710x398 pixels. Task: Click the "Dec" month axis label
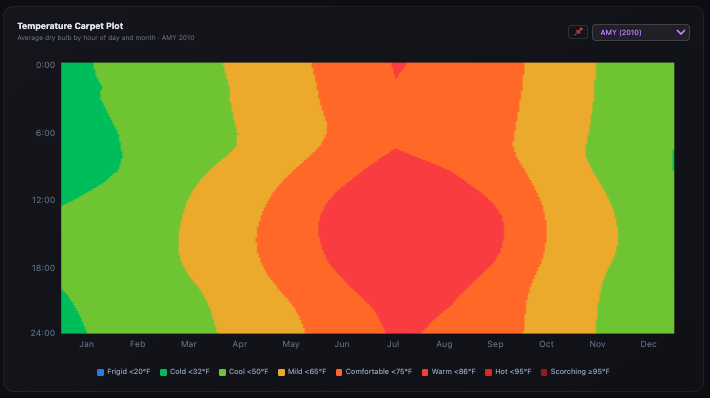tap(648, 344)
